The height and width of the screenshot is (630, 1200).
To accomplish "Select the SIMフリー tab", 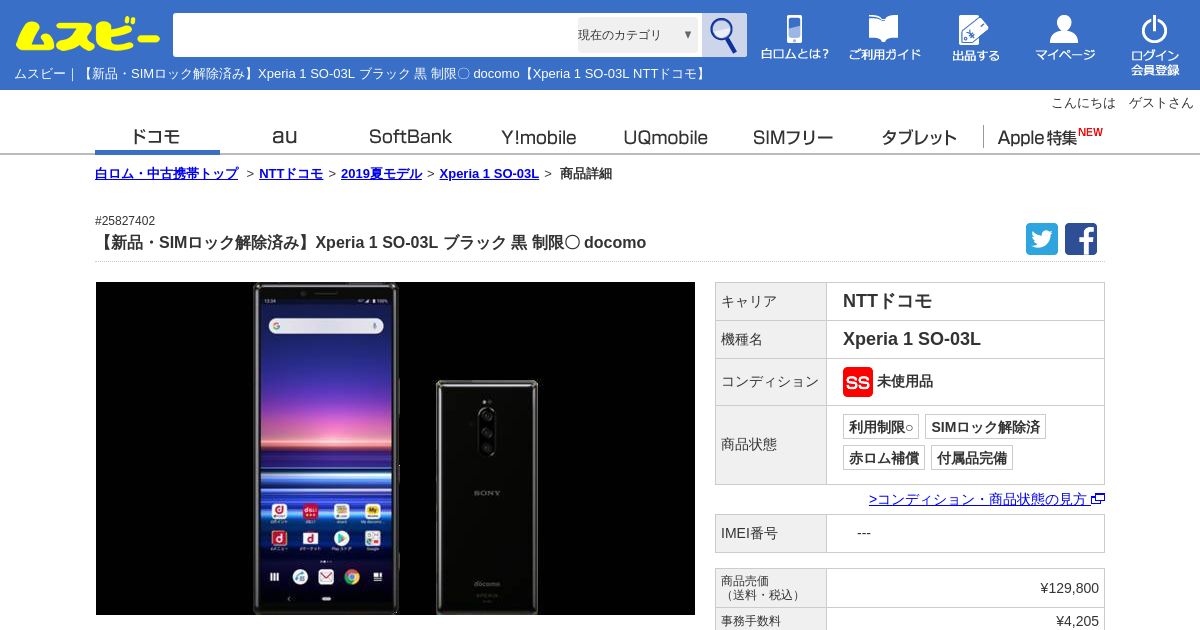I will (x=793, y=137).
